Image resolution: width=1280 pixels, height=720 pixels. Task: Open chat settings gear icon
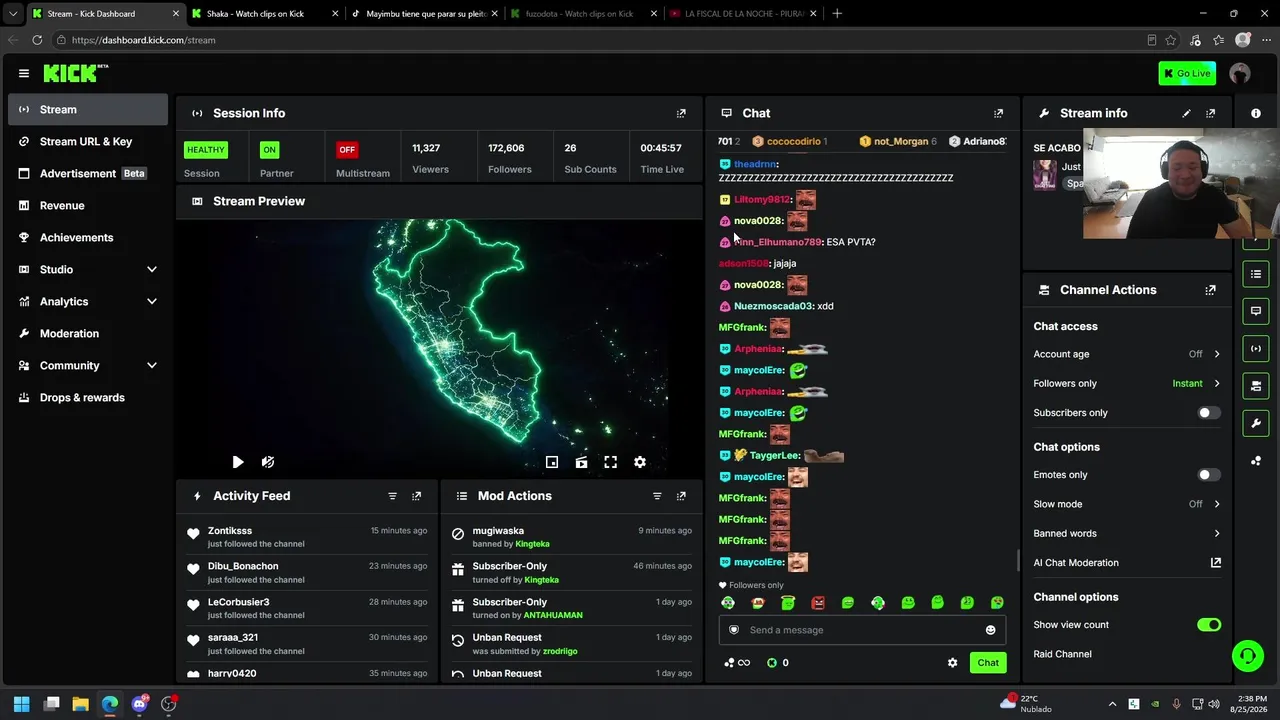952,663
